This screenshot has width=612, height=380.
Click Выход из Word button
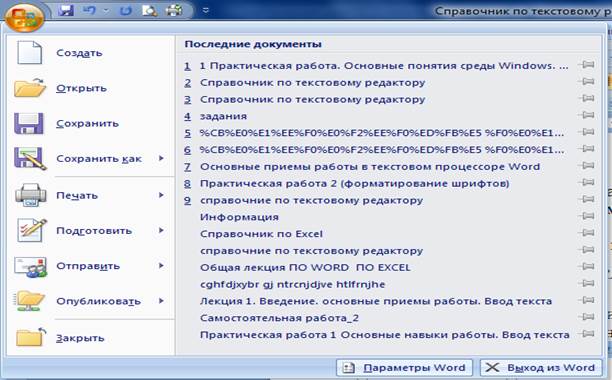click(x=541, y=368)
